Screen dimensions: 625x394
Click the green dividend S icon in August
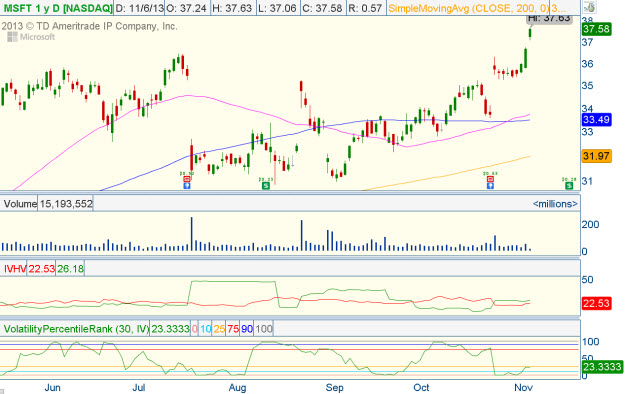tap(266, 186)
